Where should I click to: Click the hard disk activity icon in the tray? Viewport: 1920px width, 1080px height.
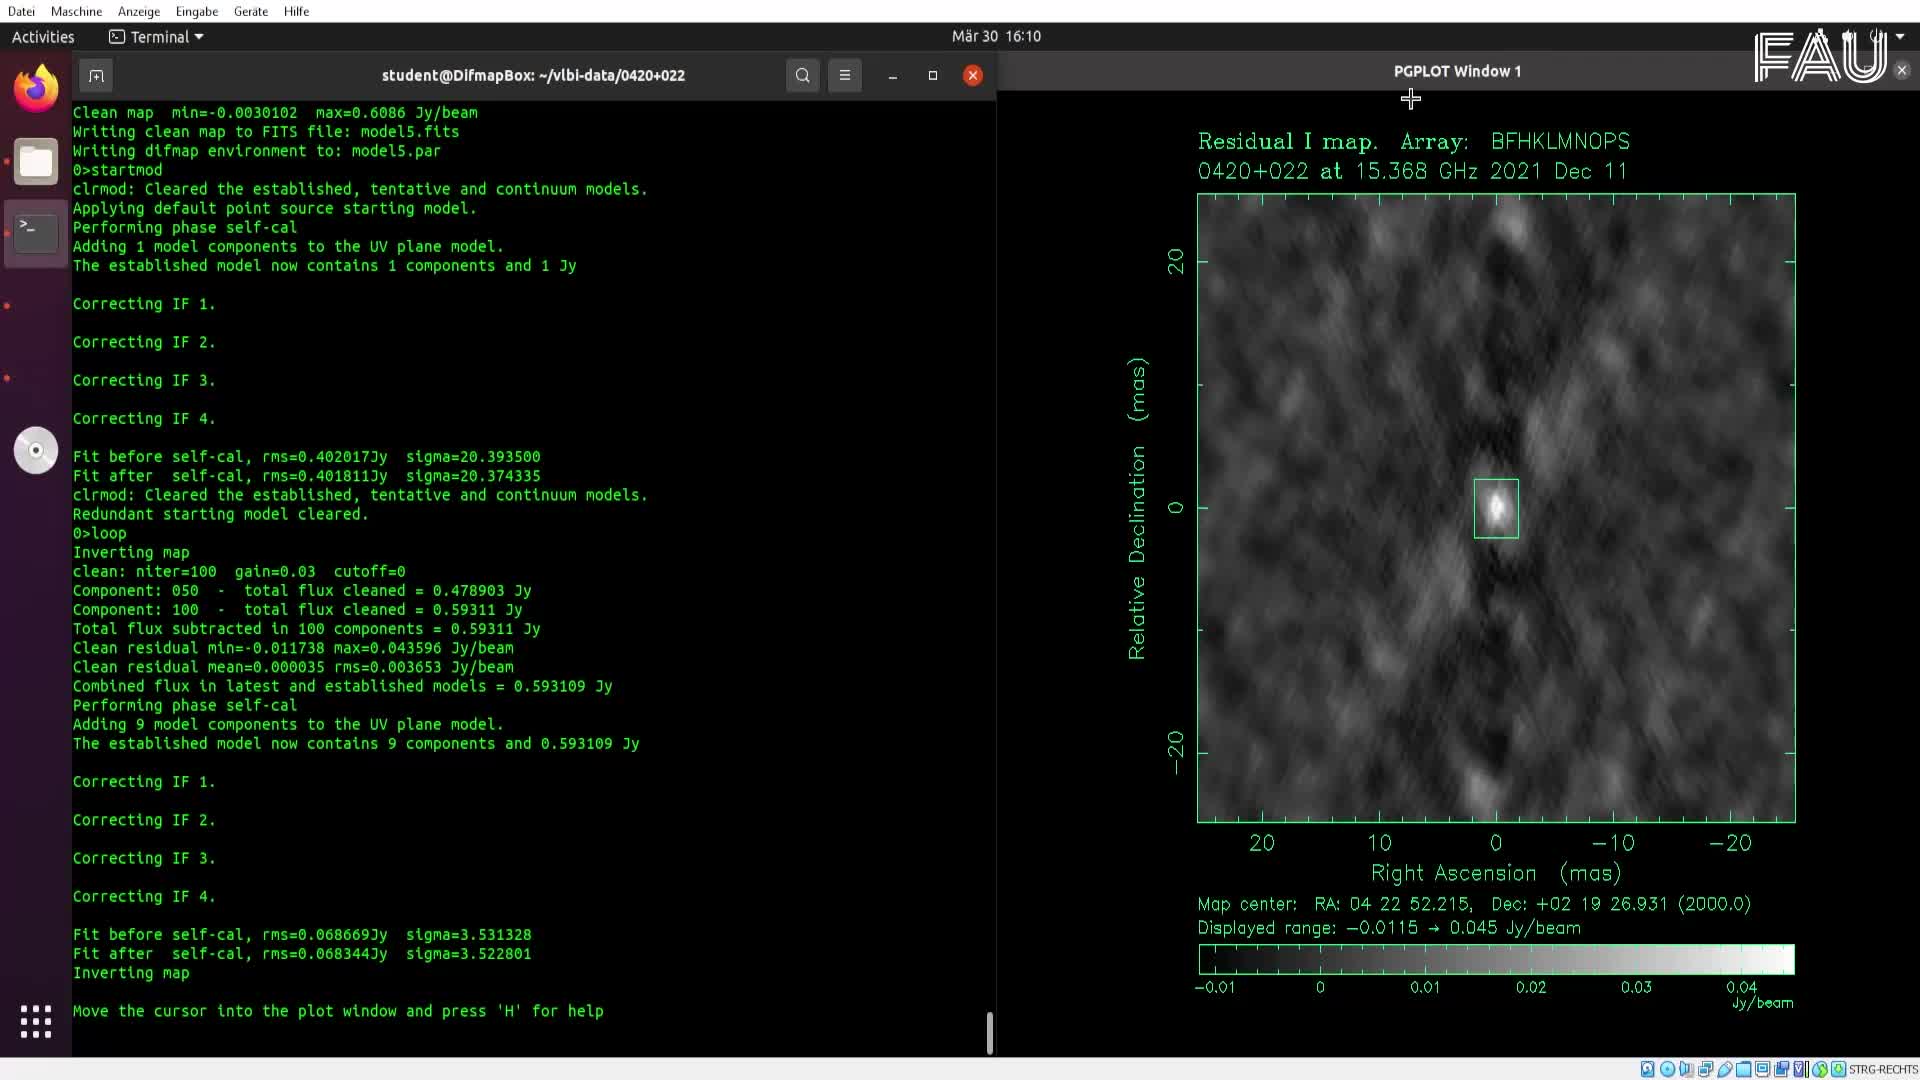click(x=1647, y=1069)
